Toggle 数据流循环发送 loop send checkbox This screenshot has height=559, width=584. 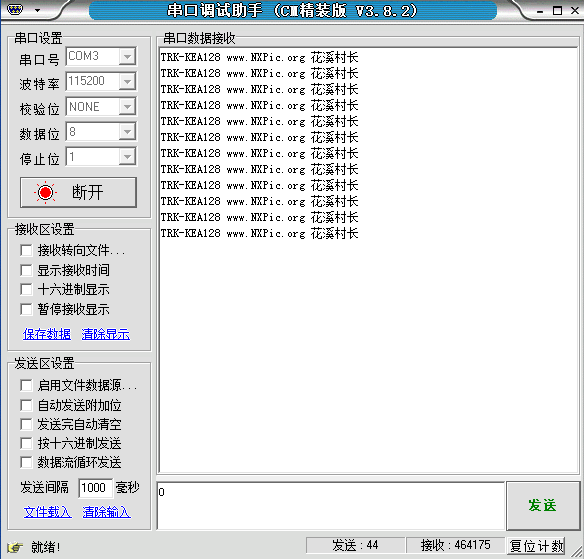click(26, 462)
